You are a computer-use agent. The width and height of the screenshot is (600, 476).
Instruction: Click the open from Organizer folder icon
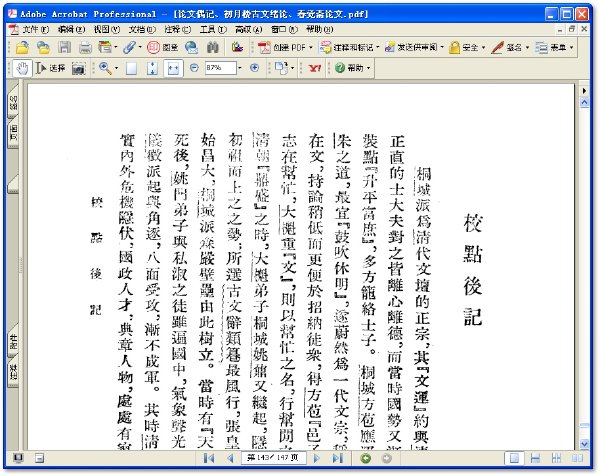pyautogui.click(x=43, y=47)
